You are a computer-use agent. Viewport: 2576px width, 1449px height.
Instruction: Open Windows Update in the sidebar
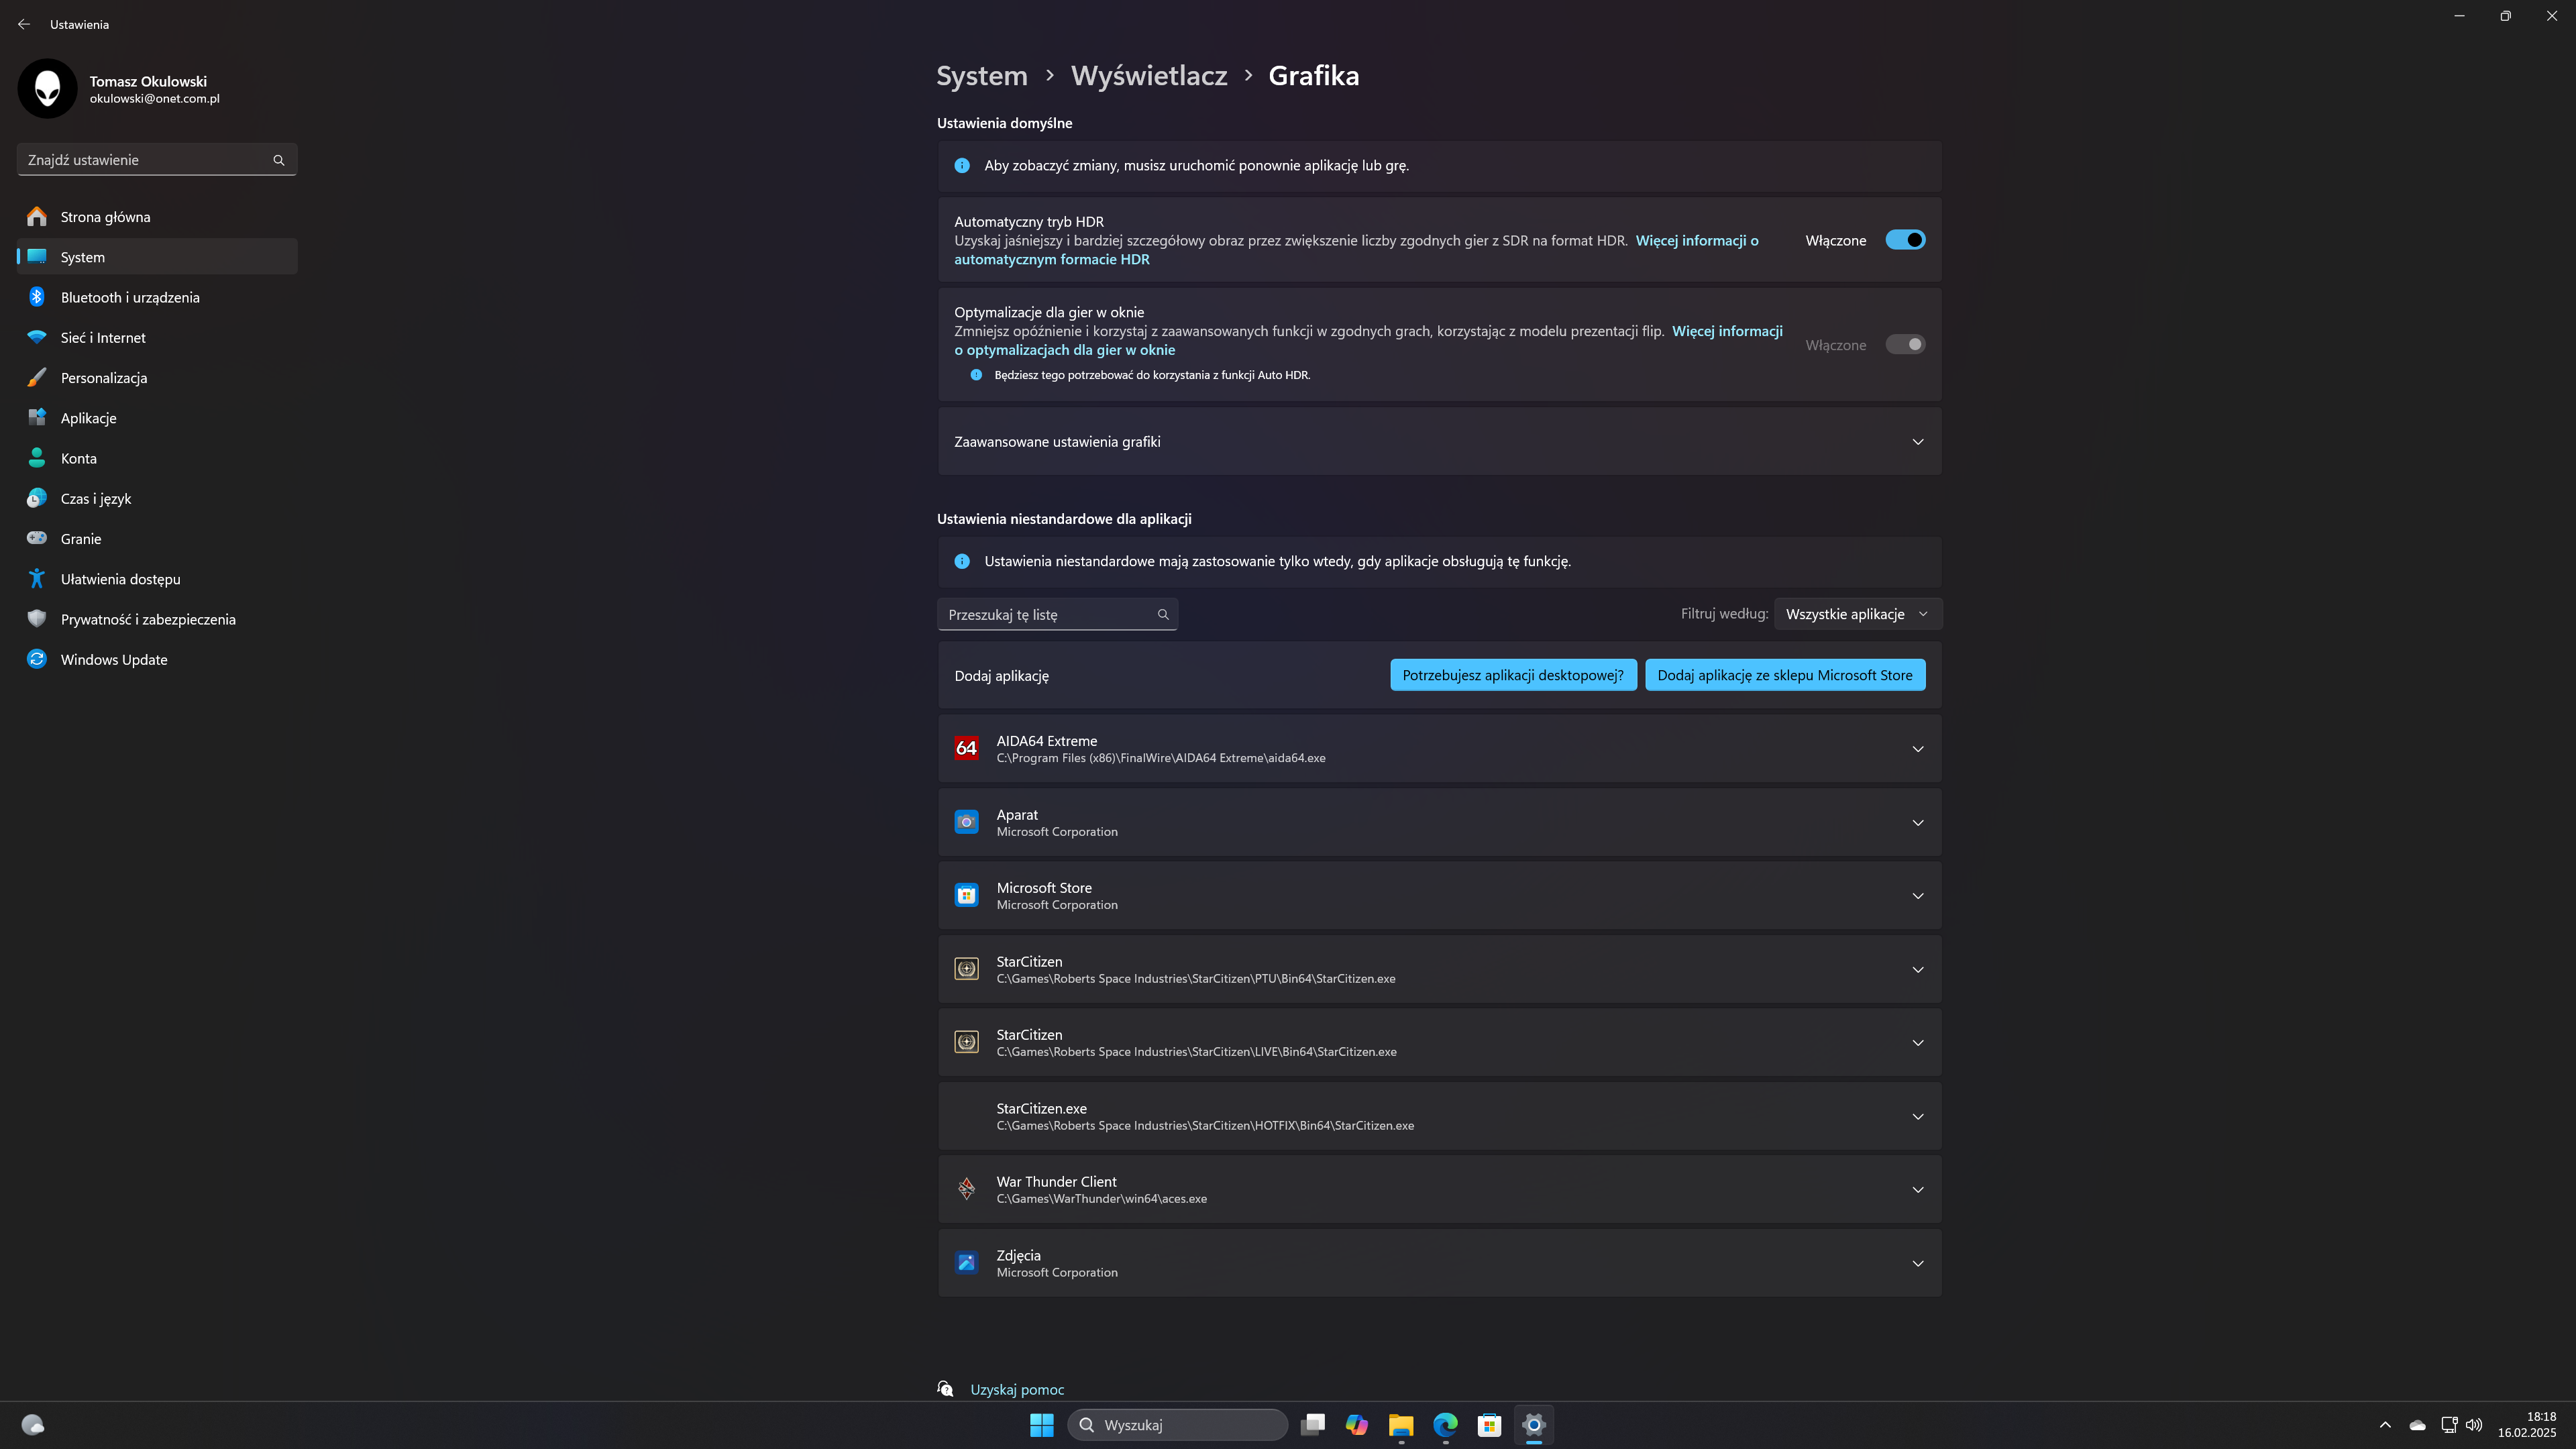pos(114,659)
